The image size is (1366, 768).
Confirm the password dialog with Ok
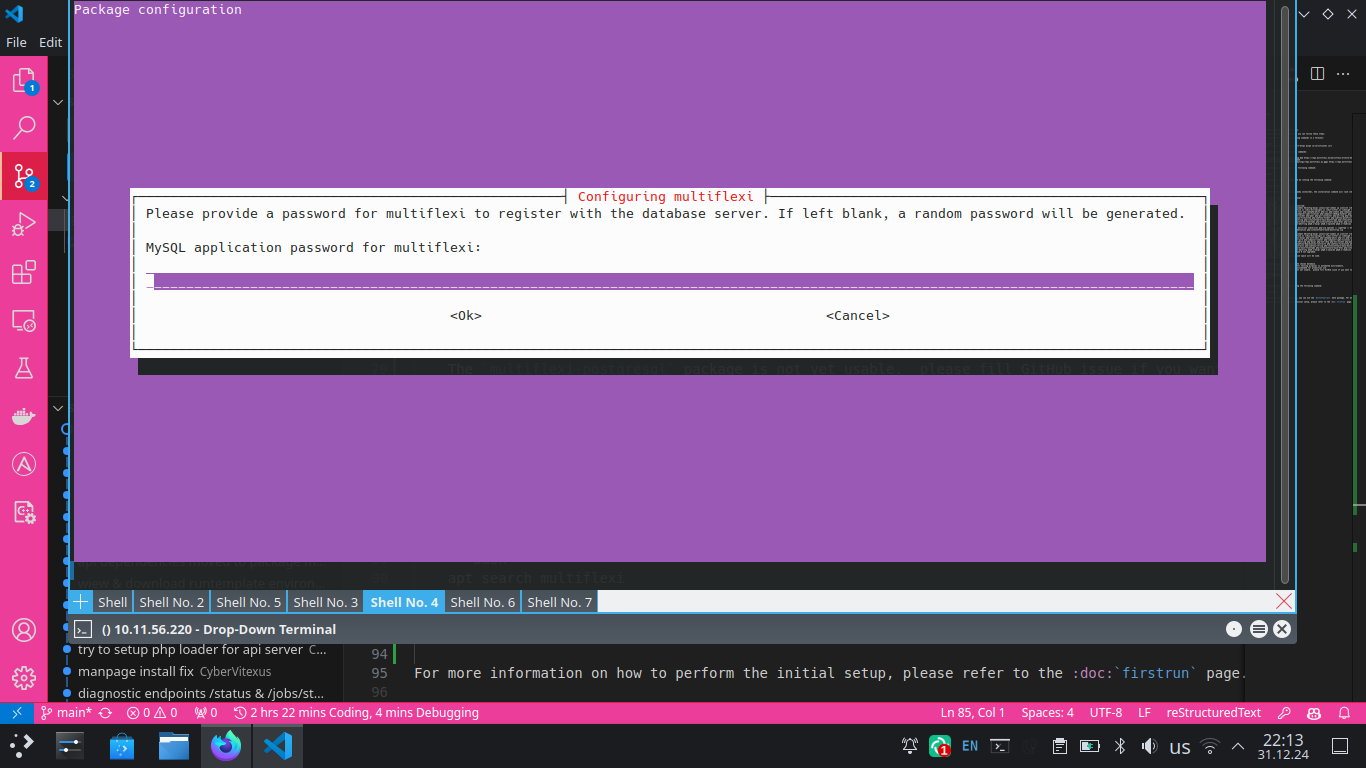click(x=466, y=315)
